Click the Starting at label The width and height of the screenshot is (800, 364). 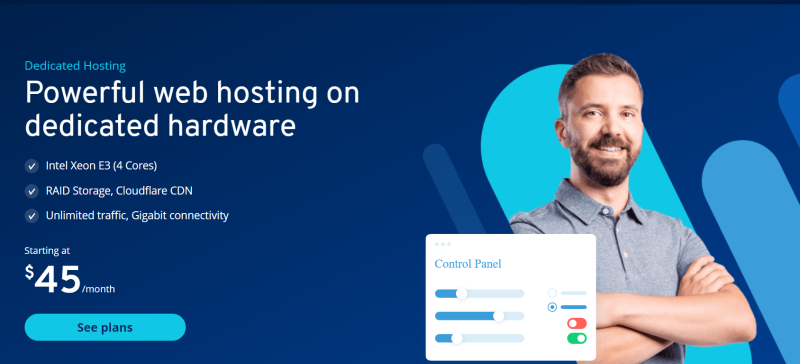(x=47, y=251)
